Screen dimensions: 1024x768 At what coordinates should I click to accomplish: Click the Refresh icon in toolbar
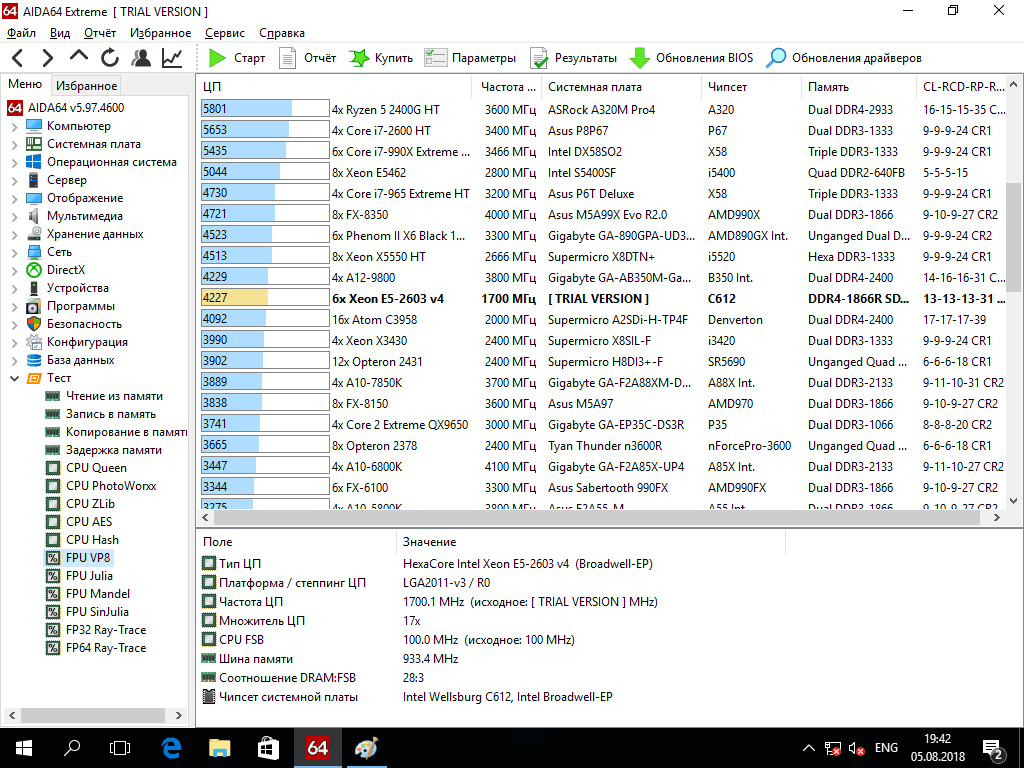110,58
